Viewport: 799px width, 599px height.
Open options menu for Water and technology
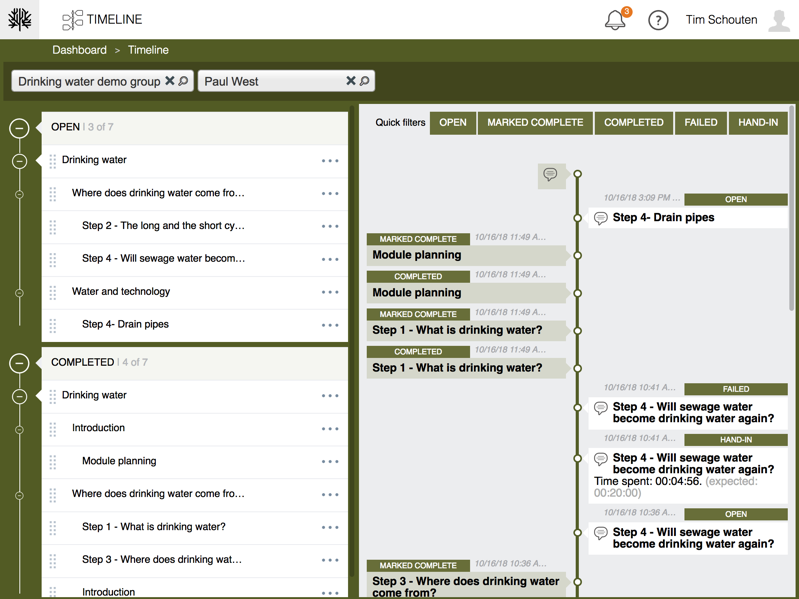pos(330,293)
